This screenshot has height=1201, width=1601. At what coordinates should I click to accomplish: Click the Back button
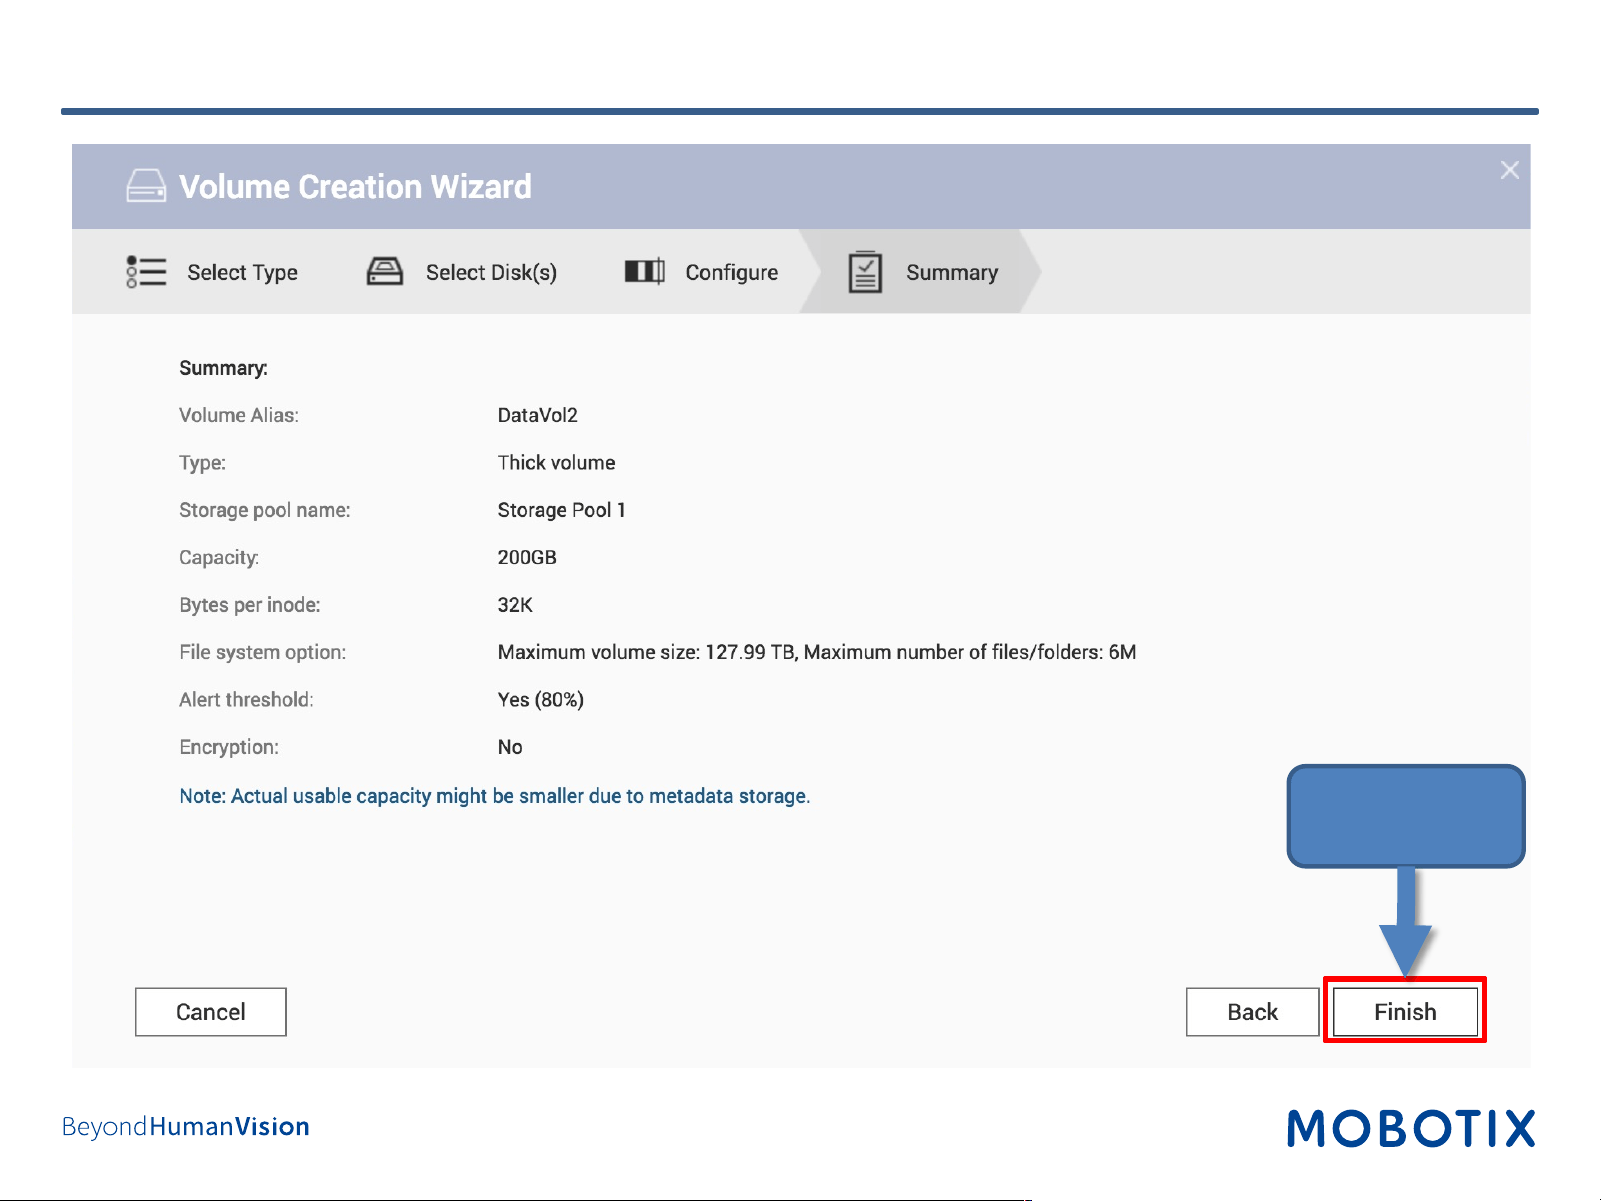click(1252, 1012)
